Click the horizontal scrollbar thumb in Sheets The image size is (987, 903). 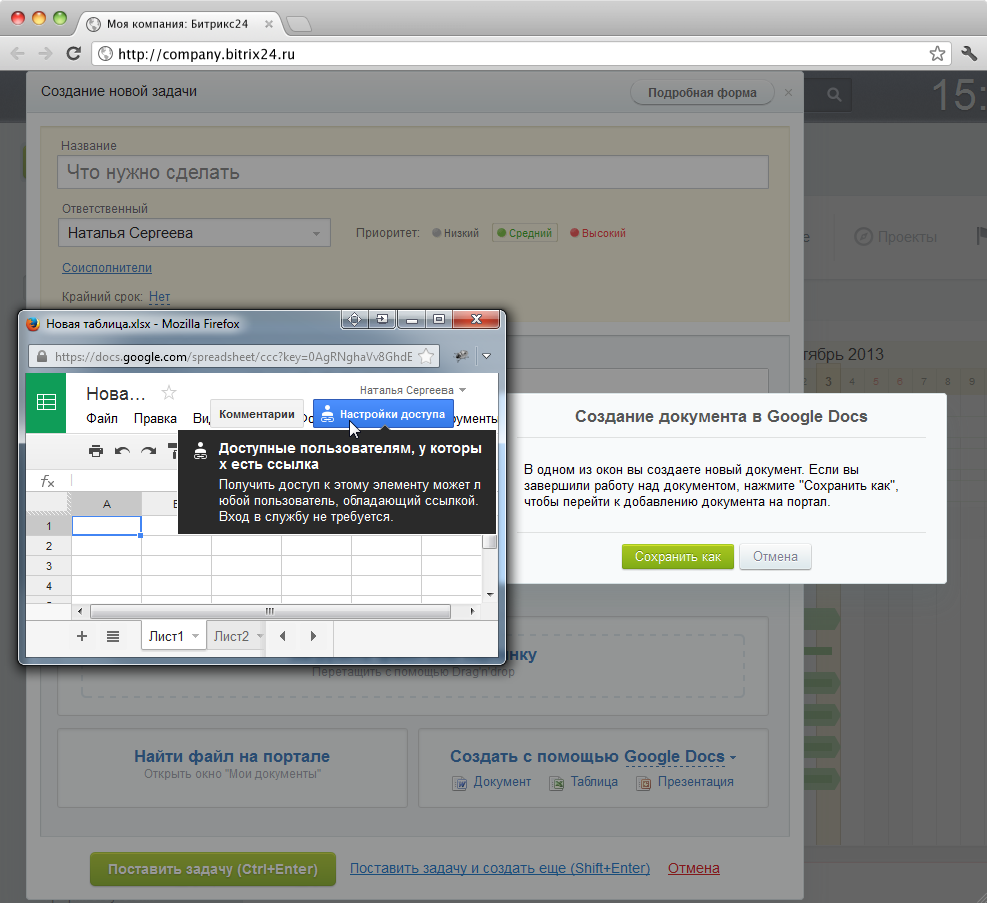point(271,611)
